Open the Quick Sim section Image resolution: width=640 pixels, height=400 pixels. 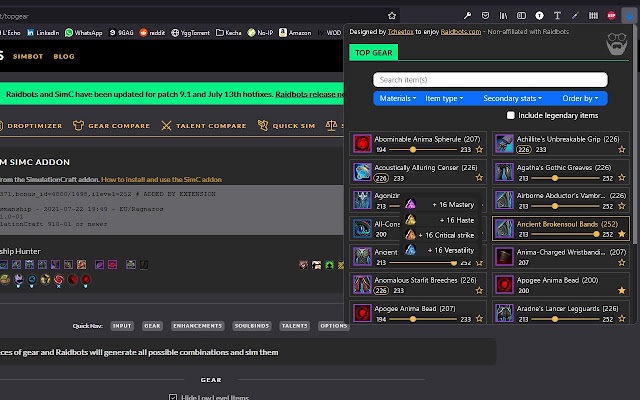point(286,126)
